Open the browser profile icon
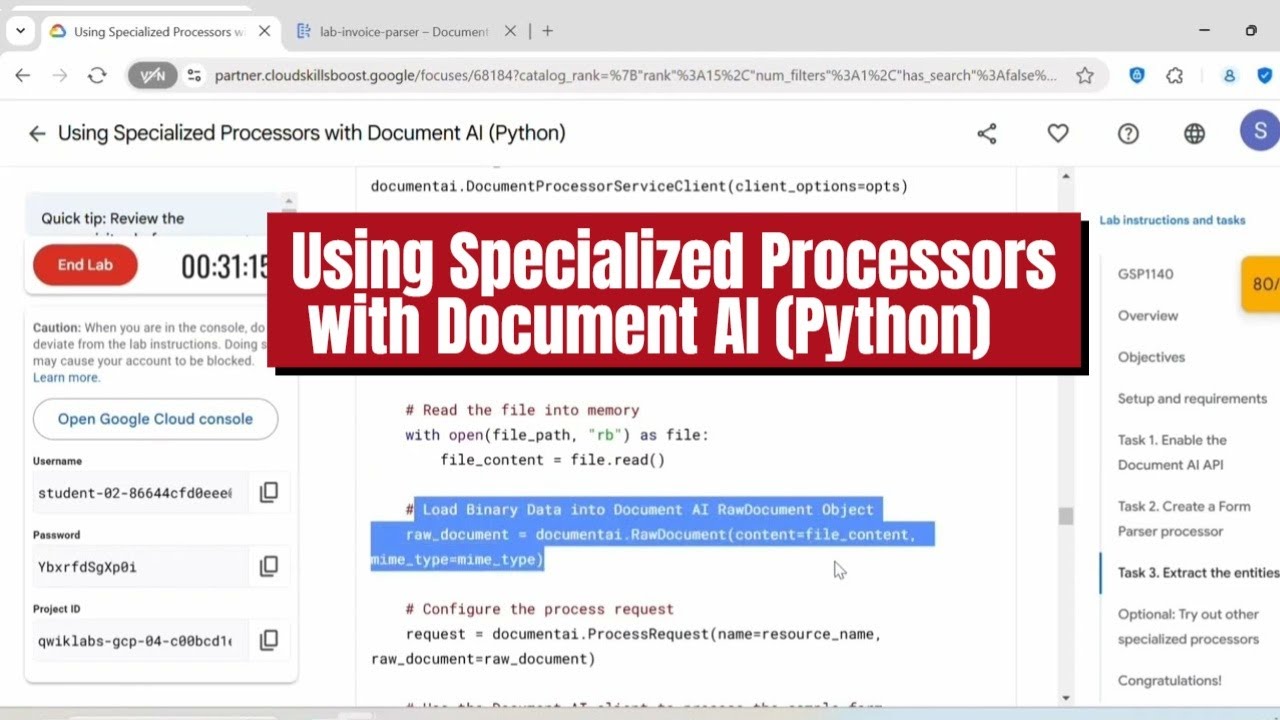 1230,75
